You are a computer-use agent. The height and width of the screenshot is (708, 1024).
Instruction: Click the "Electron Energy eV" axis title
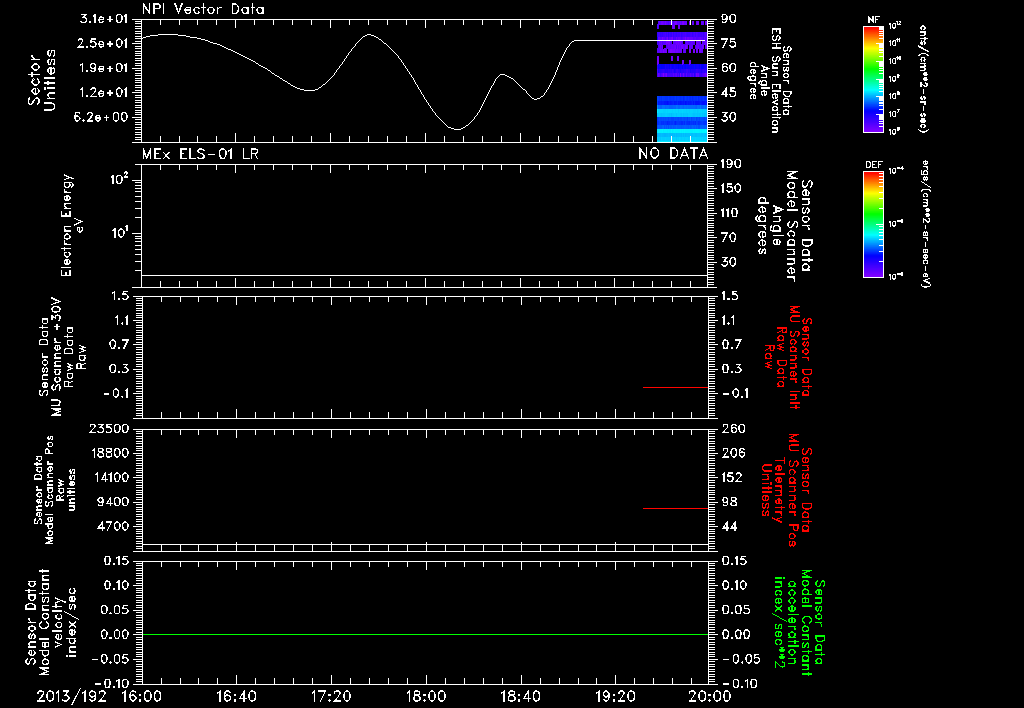72,225
